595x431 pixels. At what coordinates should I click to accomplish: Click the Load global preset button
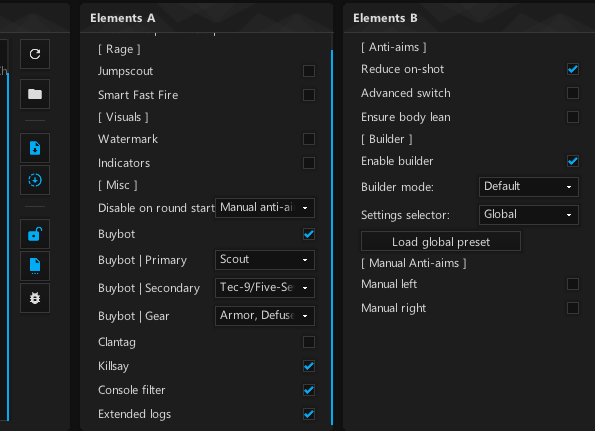pyautogui.click(x=441, y=241)
